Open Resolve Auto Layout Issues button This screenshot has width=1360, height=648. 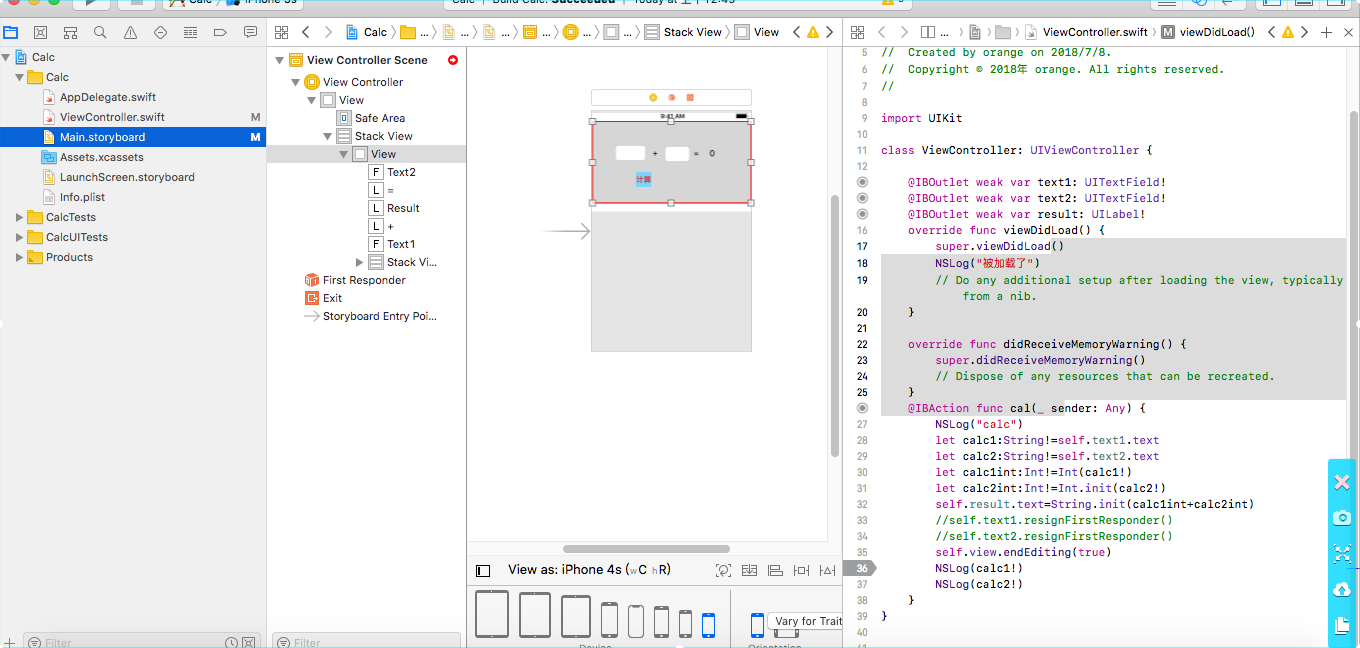[827, 570]
